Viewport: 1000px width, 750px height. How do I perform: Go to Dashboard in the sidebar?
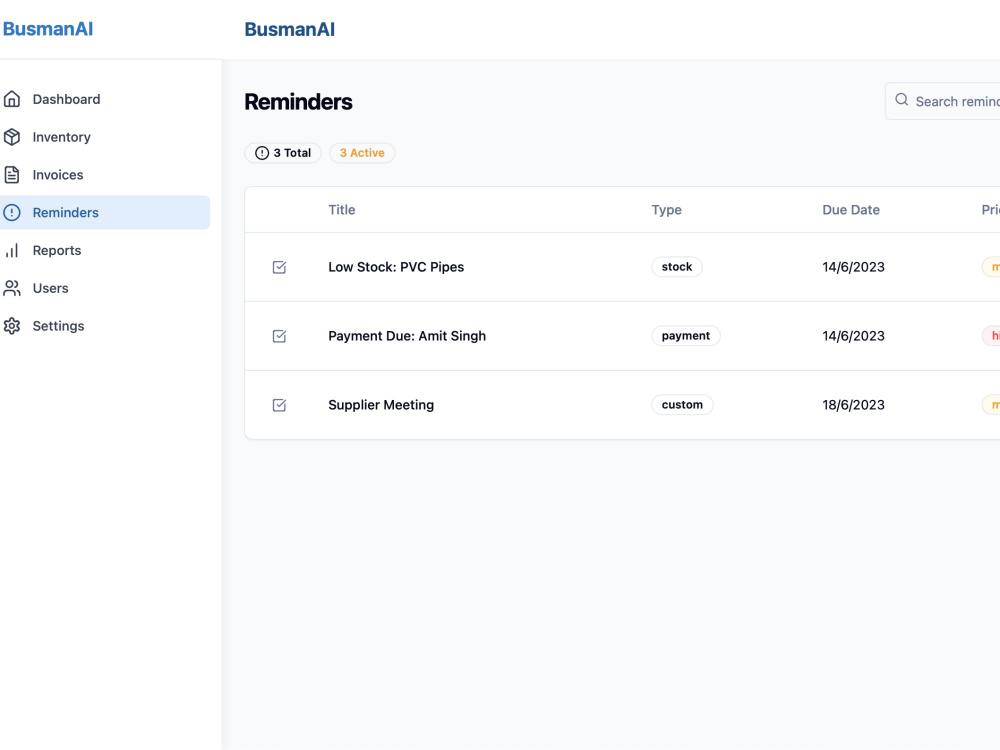coord(105,99)
